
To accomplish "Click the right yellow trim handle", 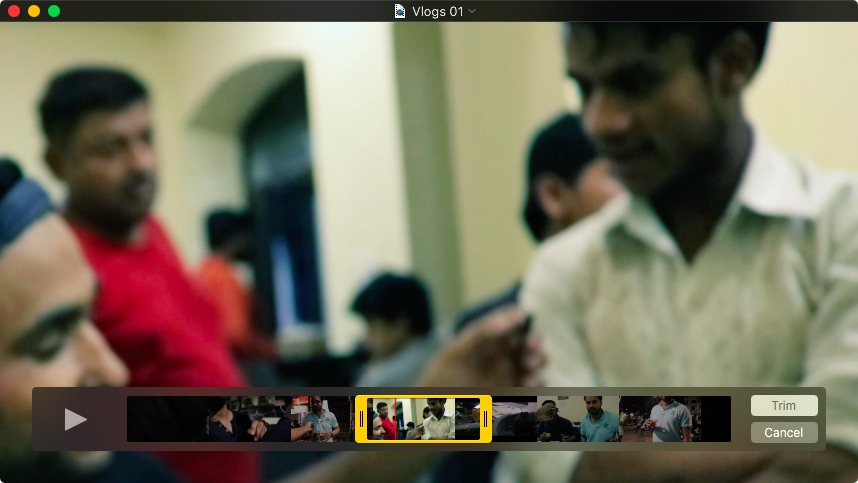I will click(x=485, y=419).
